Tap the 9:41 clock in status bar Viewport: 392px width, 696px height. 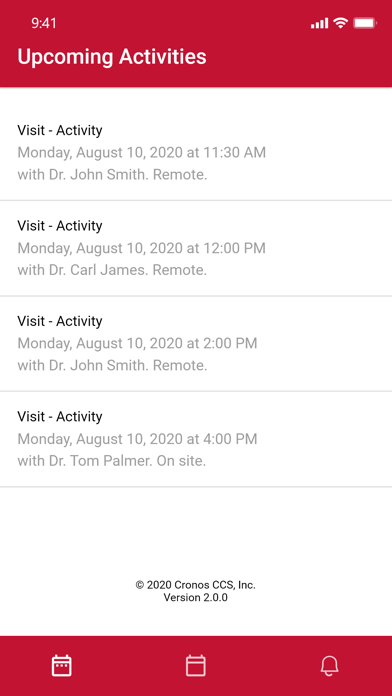point(44,23)
